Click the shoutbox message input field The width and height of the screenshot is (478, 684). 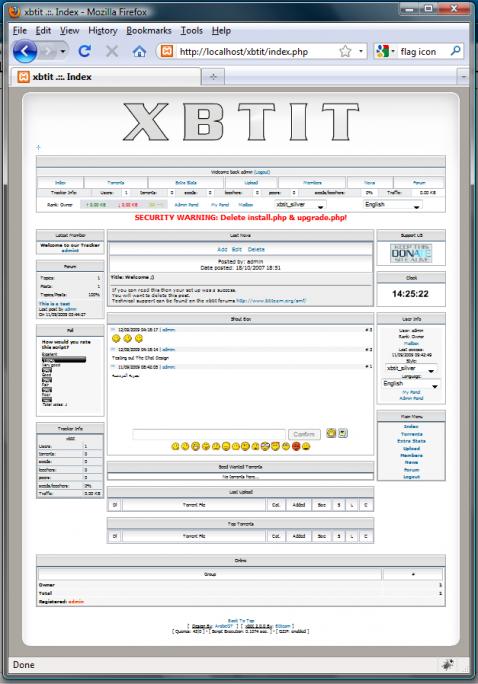(x=209, y=434)
